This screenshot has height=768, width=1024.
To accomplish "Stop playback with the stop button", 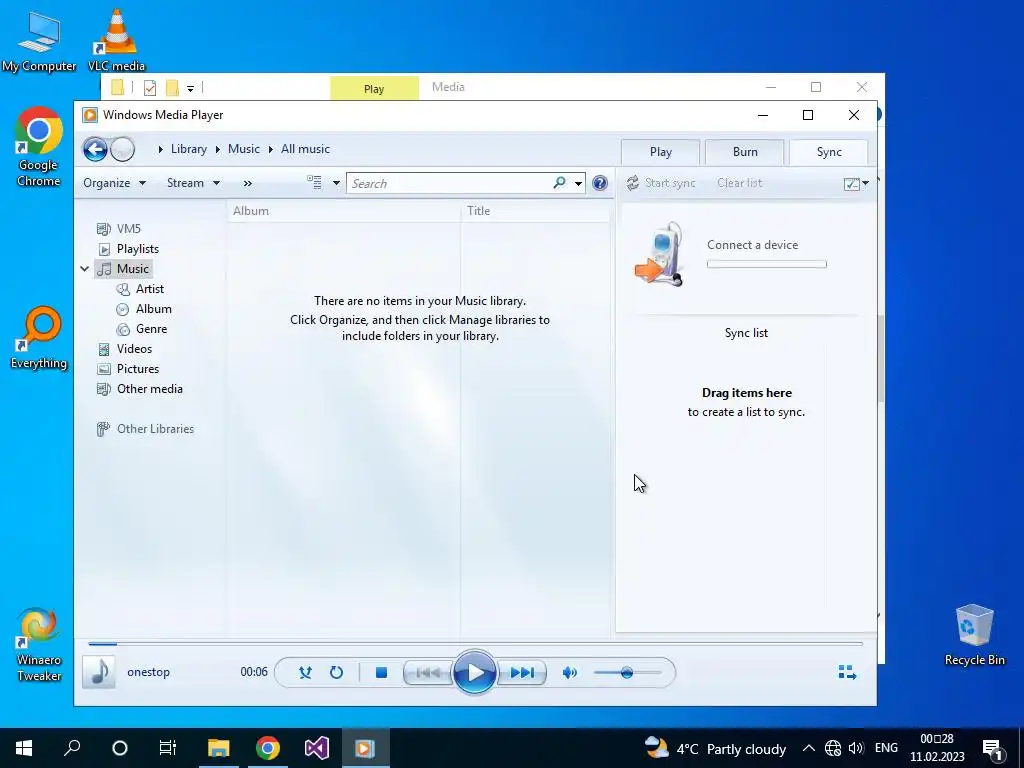I will tap(381, 672).
